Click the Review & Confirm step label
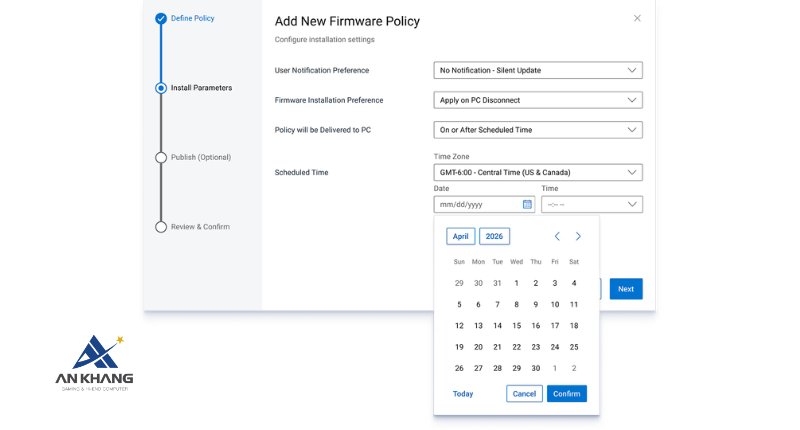The image size is (800, 430). point(200,226)
